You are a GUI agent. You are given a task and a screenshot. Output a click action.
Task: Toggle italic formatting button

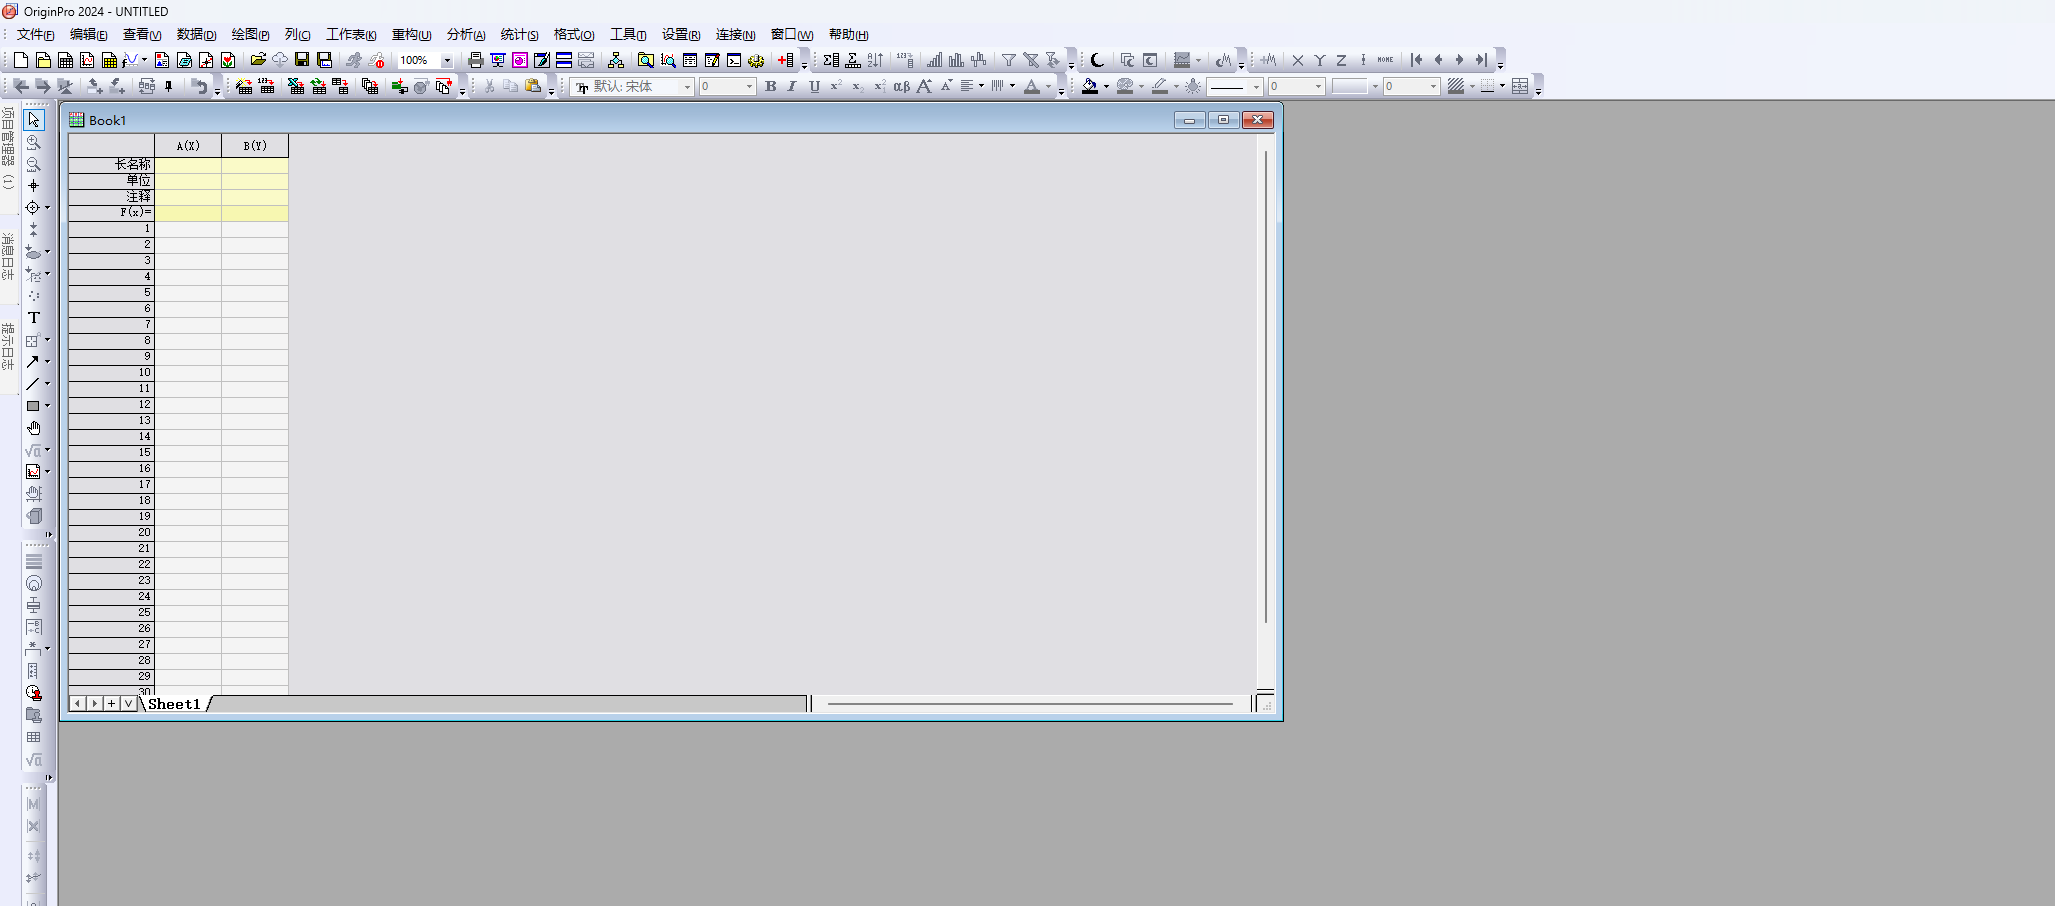click(791, 87)
